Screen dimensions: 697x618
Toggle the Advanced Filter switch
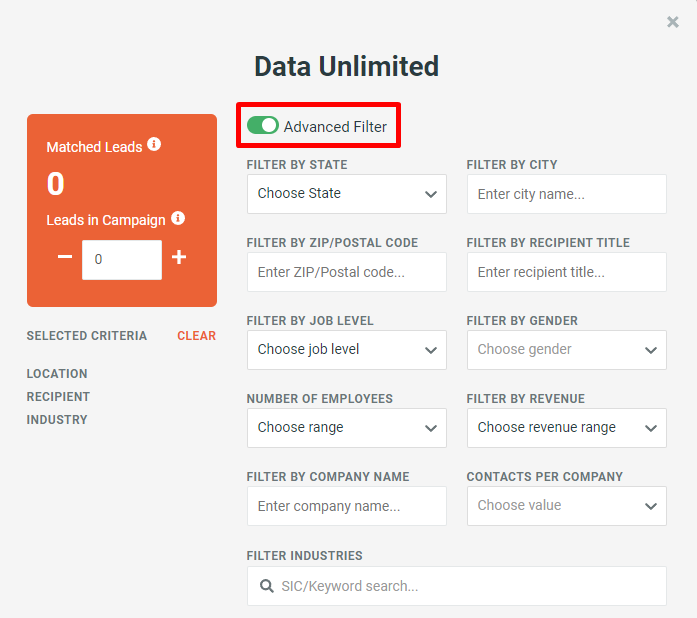tap(263, 125)
